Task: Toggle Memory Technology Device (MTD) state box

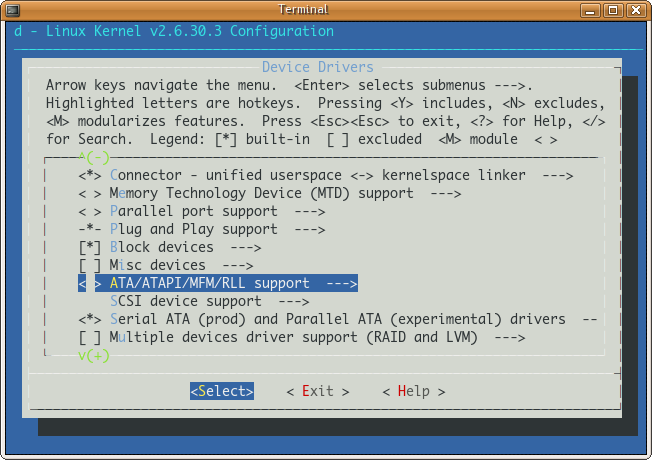Action: (90, 194)
